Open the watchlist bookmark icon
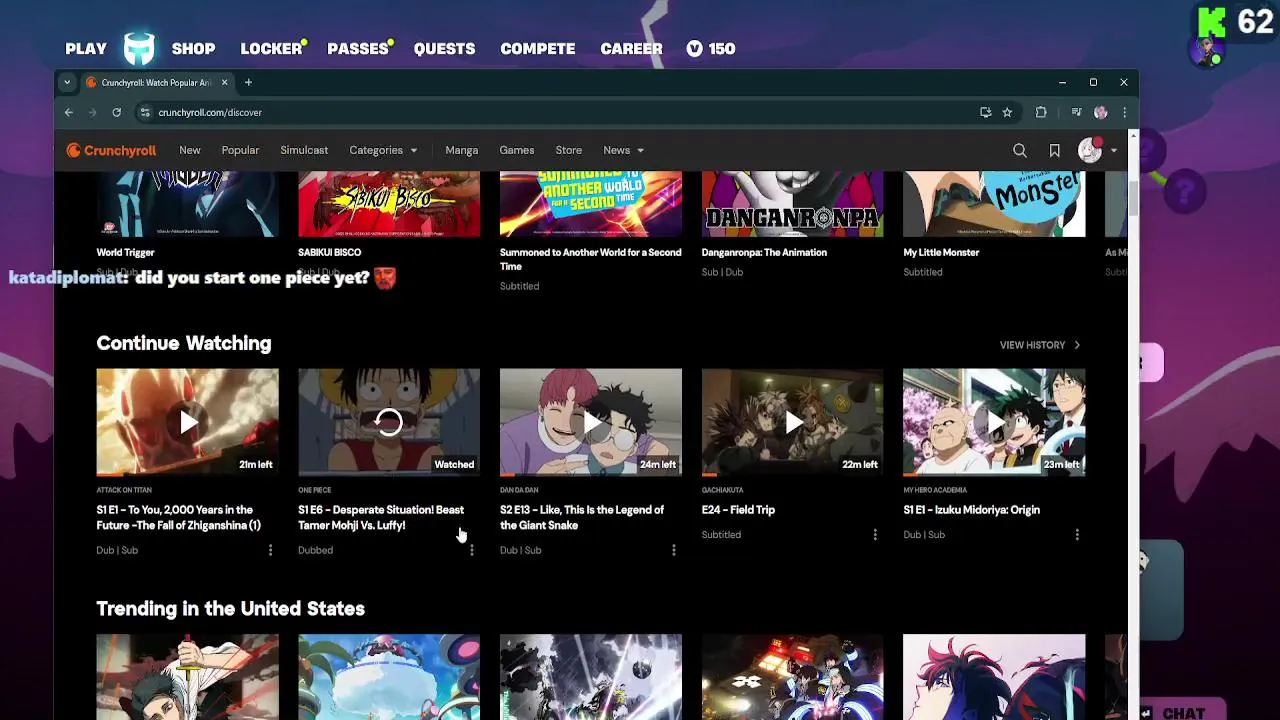This screenshot has height=720, width=1280. pyautogui.click(x=1054, y=150)
